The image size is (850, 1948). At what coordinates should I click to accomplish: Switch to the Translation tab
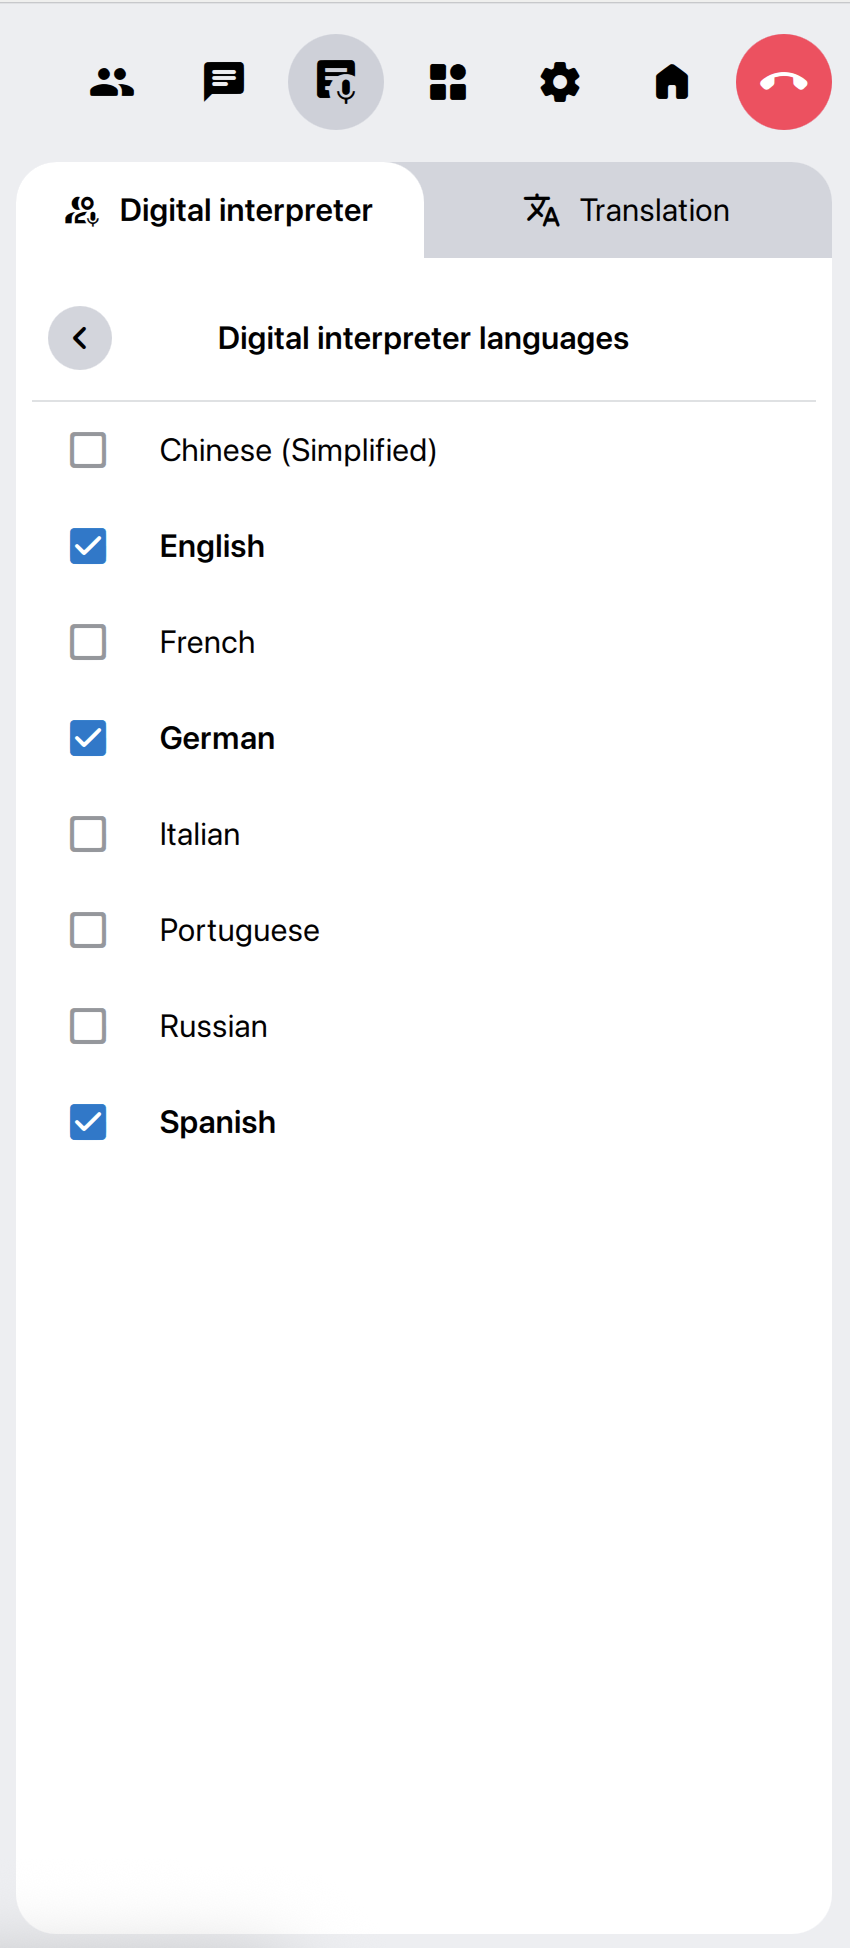click(628, 210)
